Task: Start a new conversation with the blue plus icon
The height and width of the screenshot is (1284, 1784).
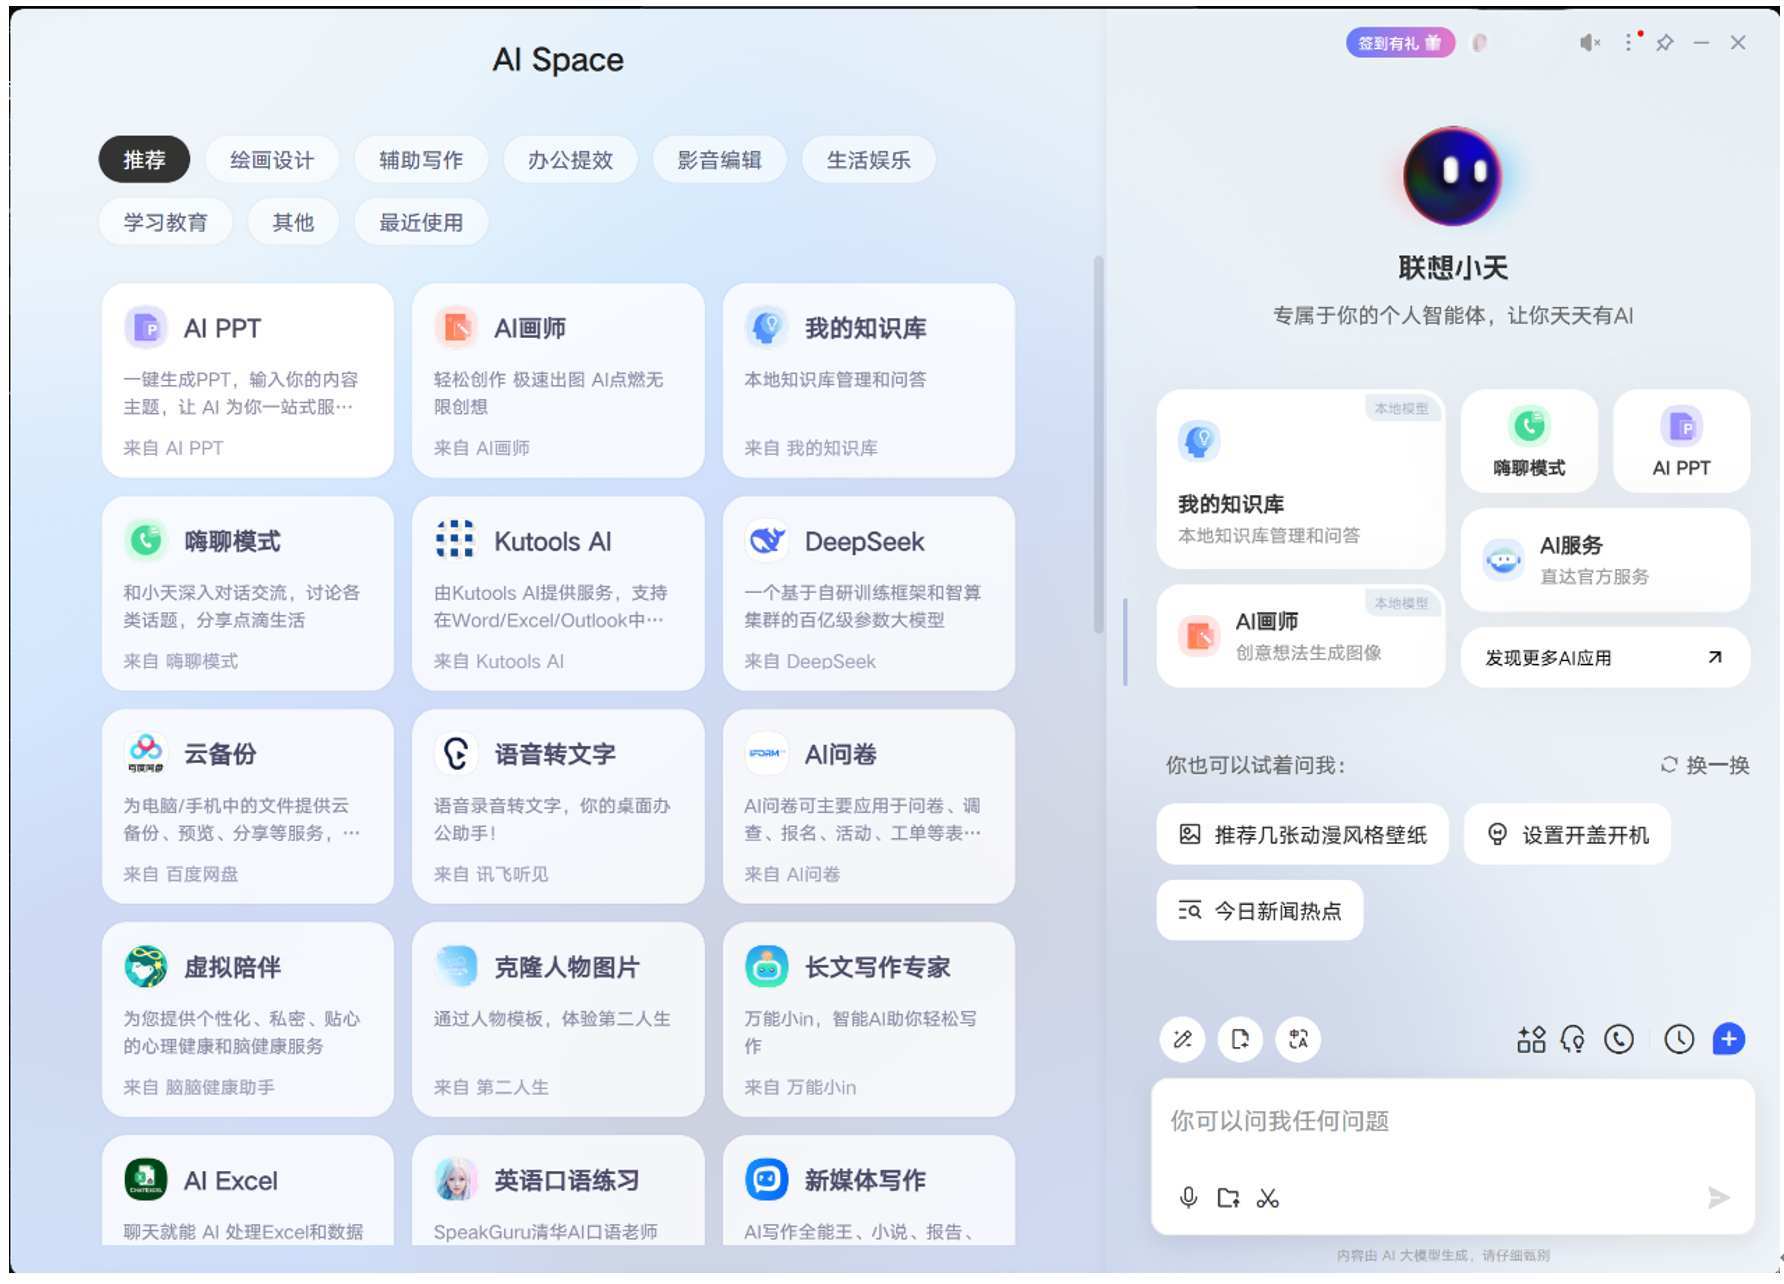Action: coord(1728,1040)
